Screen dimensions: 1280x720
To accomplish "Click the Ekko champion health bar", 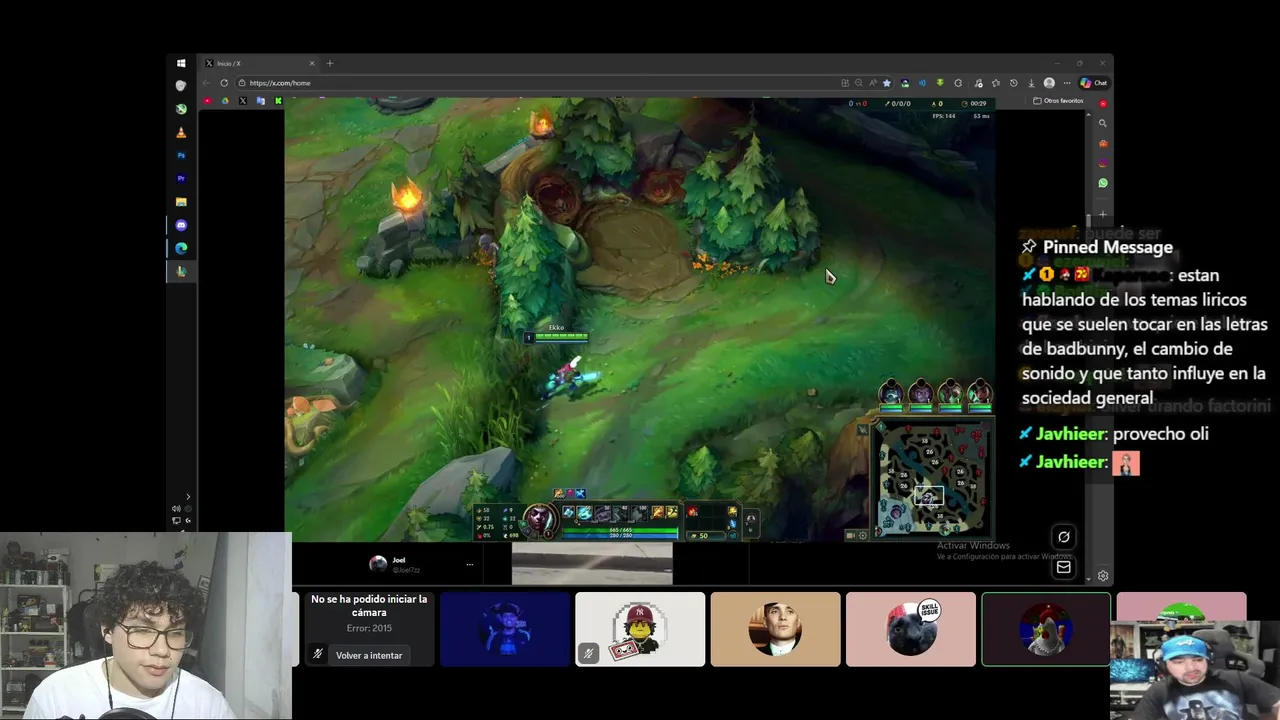I will pos(561,337).
